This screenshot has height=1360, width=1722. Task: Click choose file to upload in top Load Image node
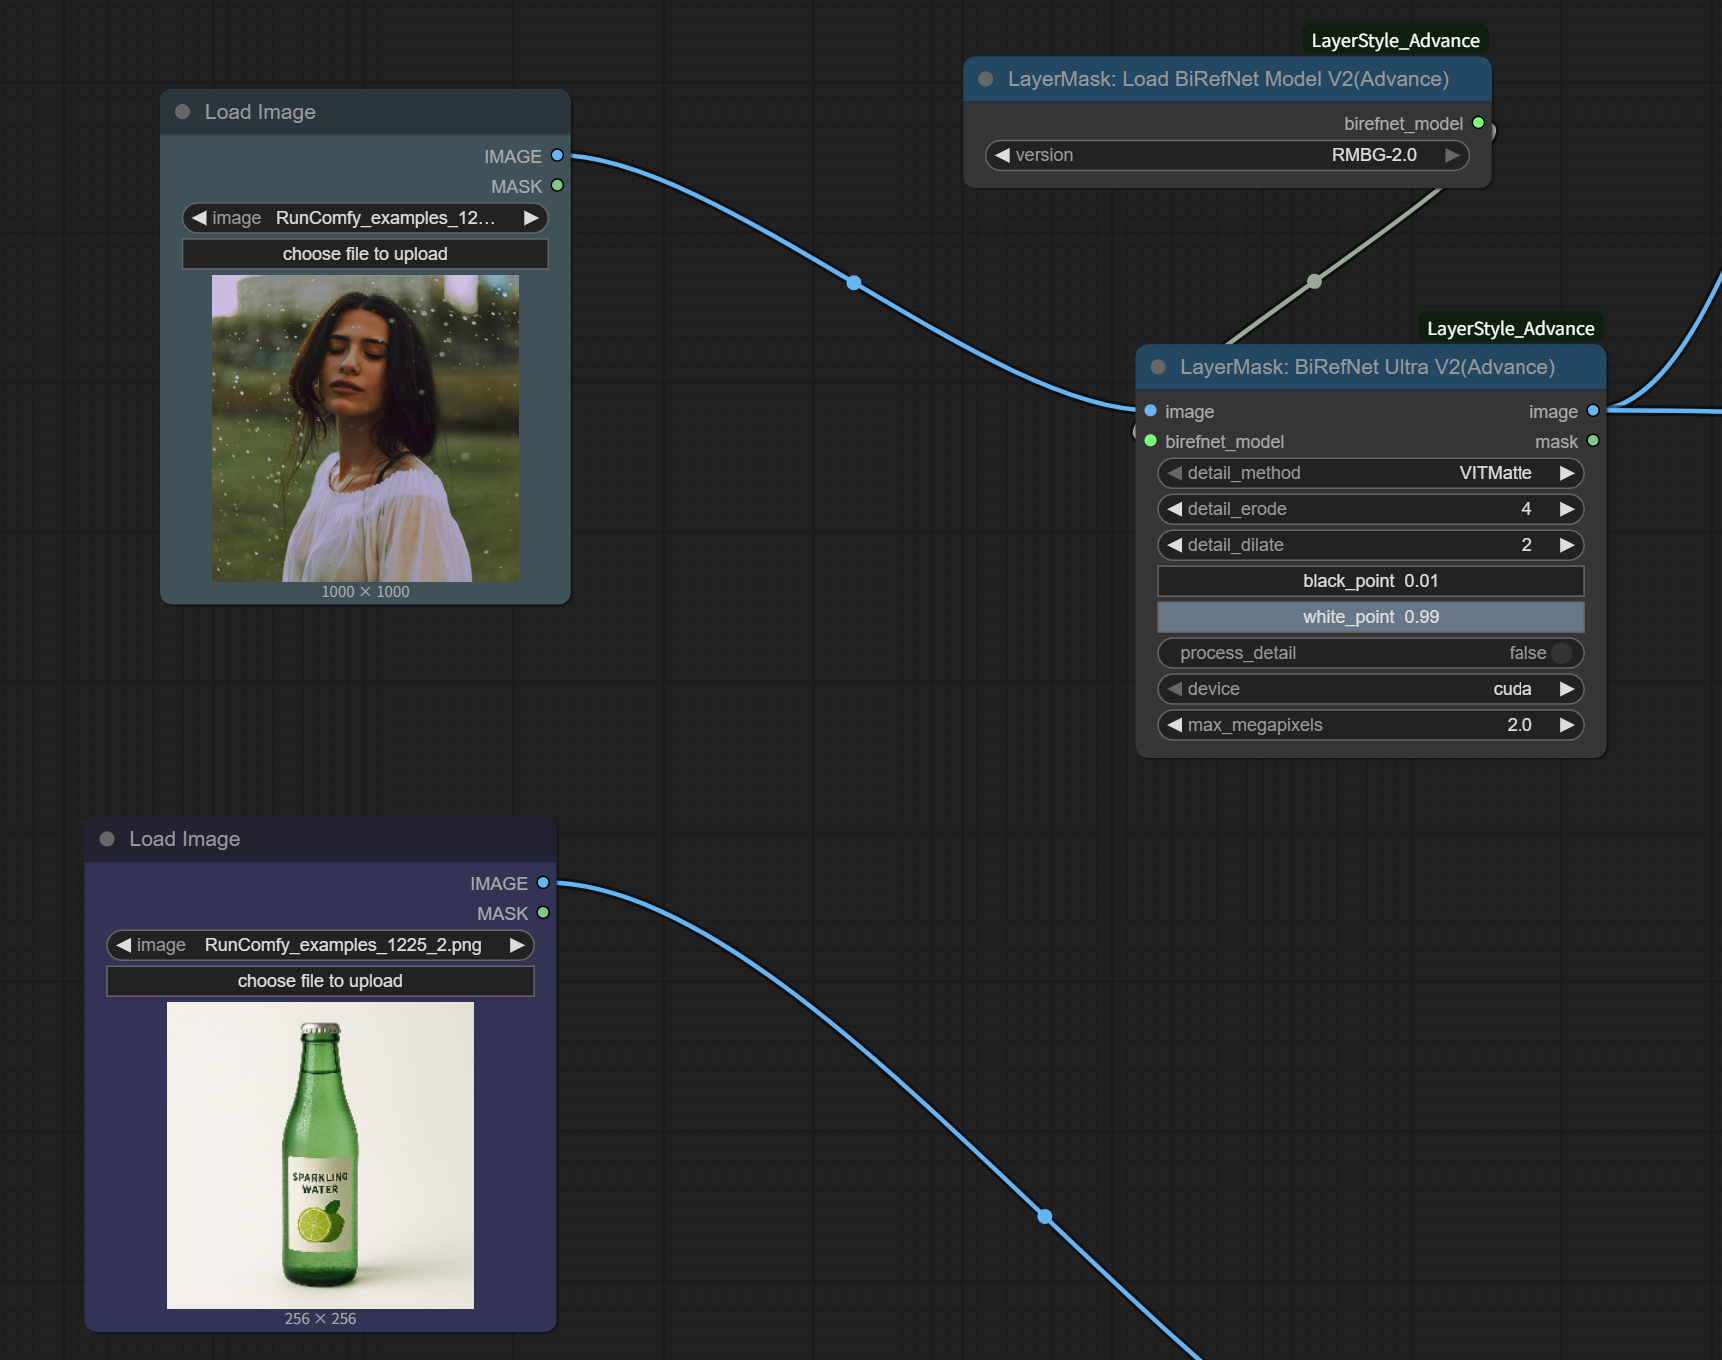[365, 254]
